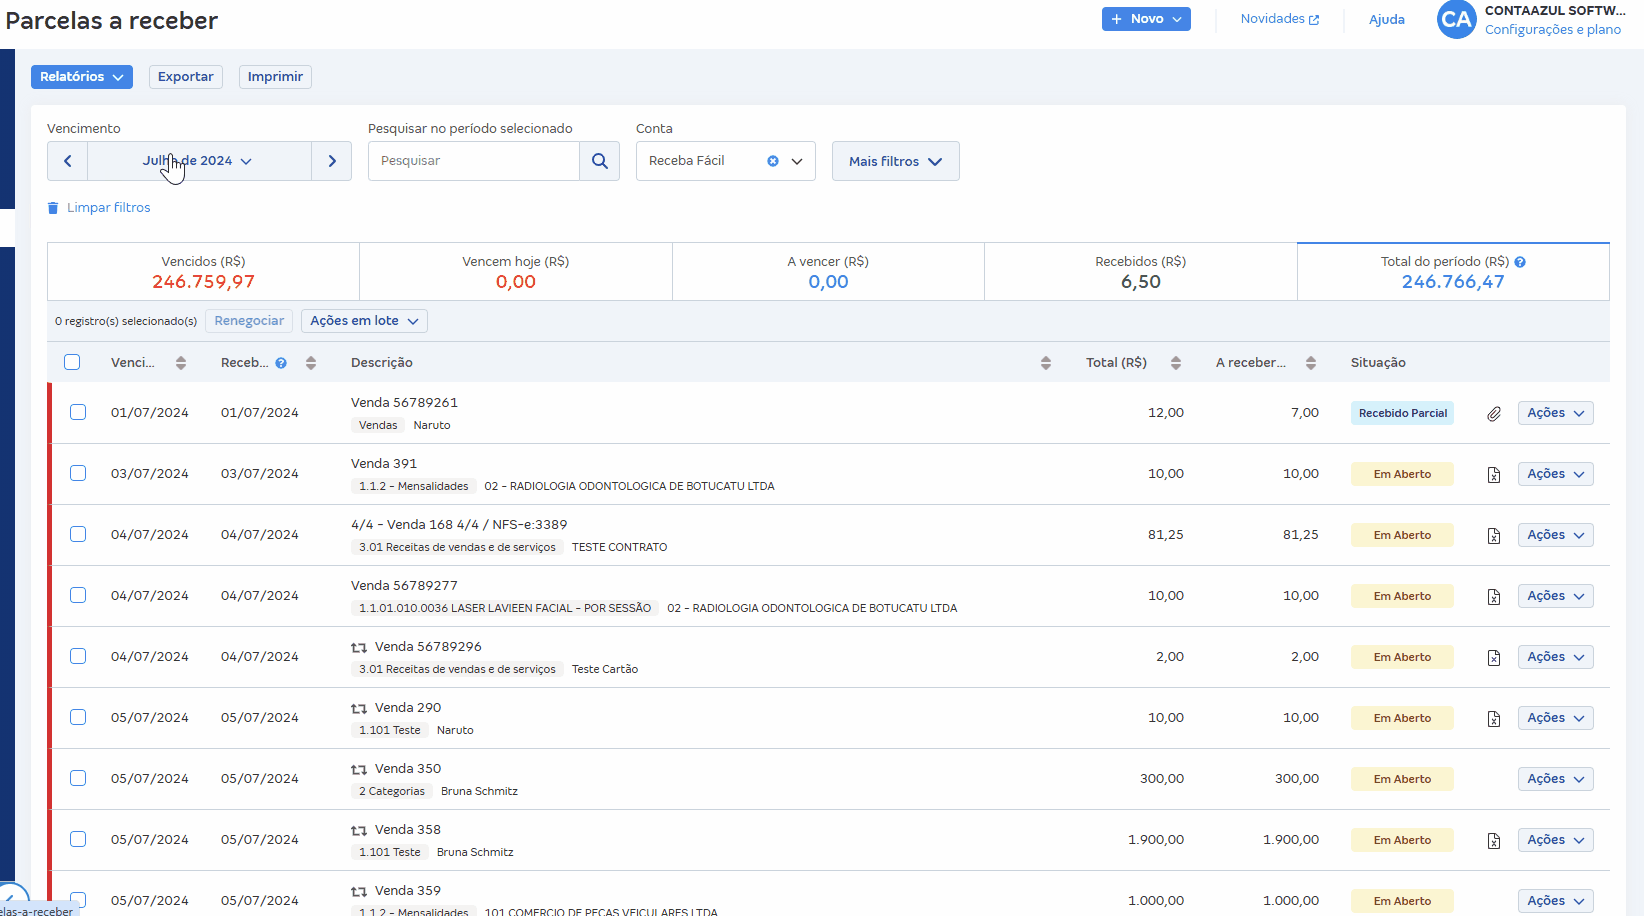Click the recurrence icon beside Venda 290
1644x916 pixels.
click(x=359, y=709)
